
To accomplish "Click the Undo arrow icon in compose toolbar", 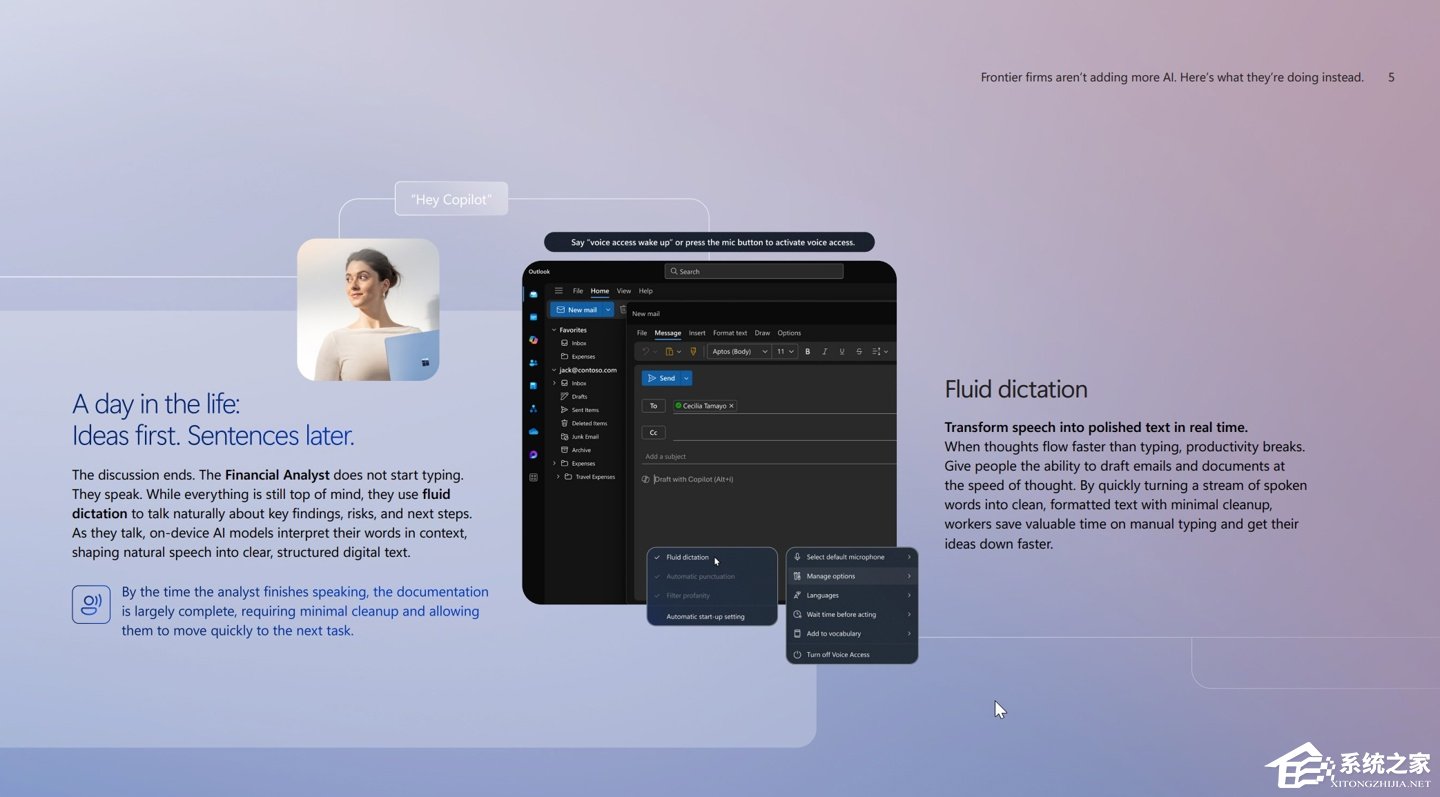I will 646,351.
